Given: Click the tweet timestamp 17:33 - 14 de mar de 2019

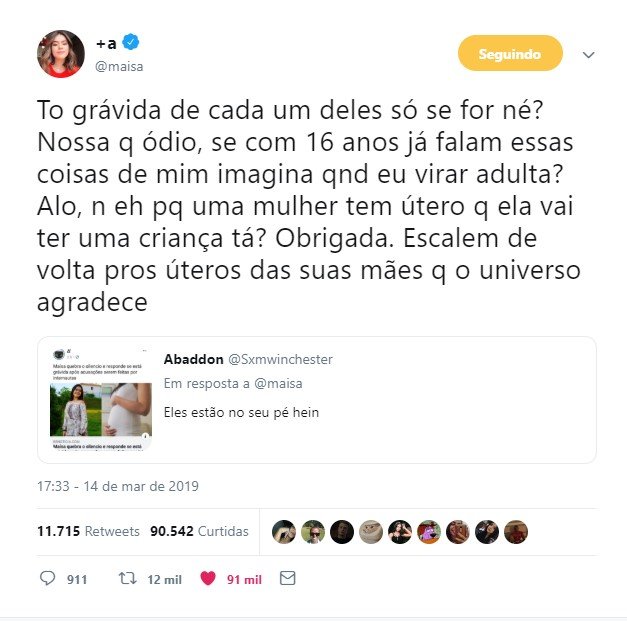Looking at the screenshot, I should tap(118, 486).
